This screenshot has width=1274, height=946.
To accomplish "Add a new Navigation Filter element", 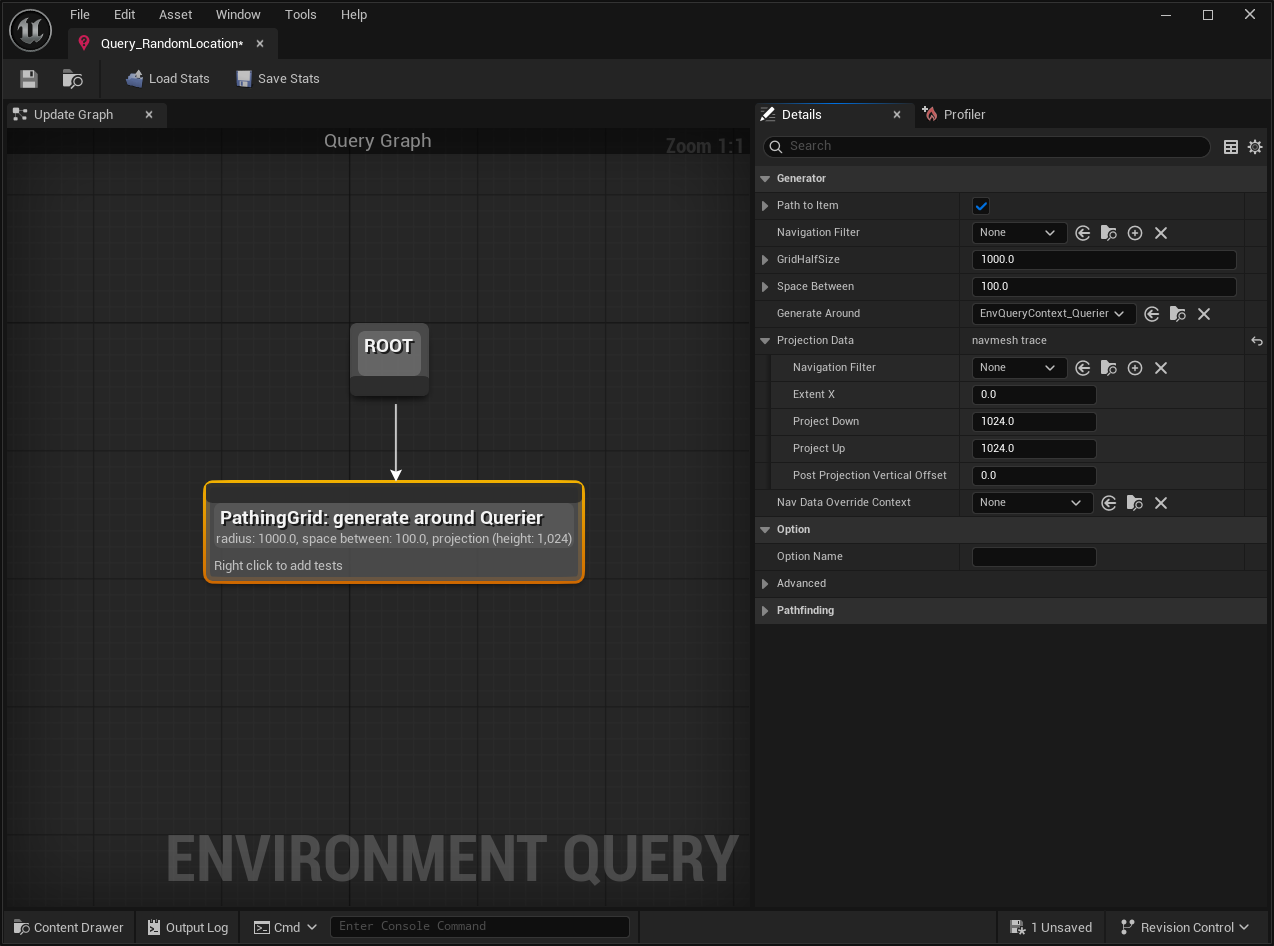I will 1134,232.
